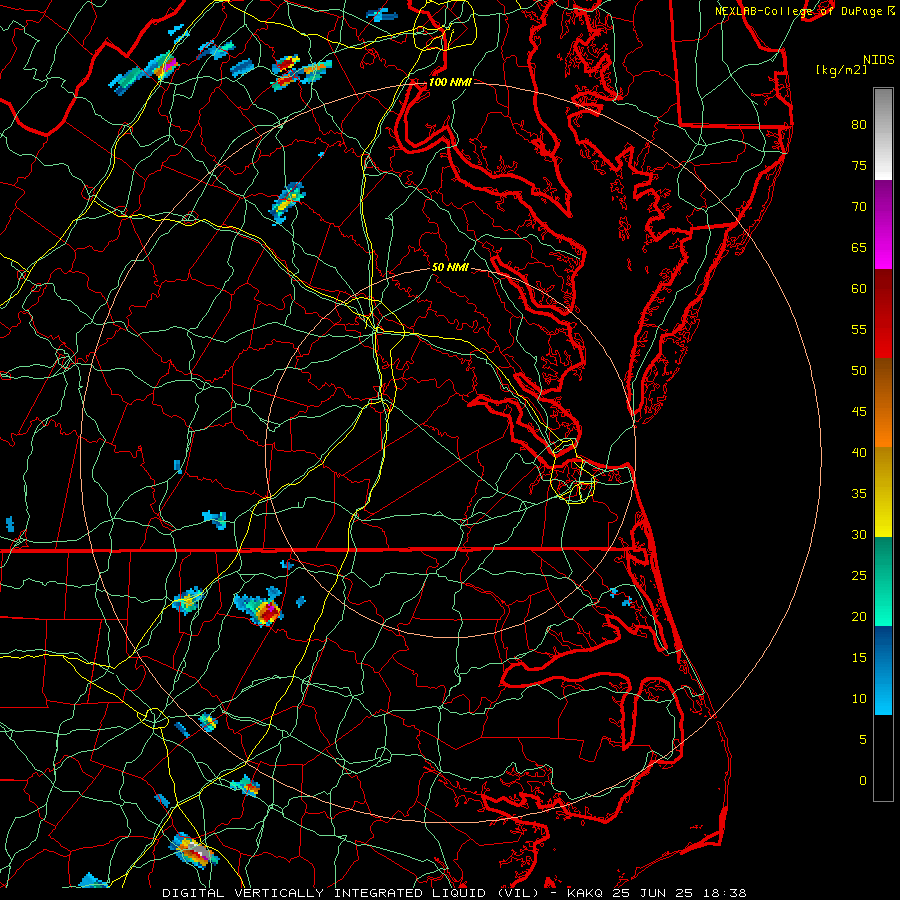Viewport: 900px width, 900px height.
Task: Select the 55 value on the scale
Action: pos(859,329)
